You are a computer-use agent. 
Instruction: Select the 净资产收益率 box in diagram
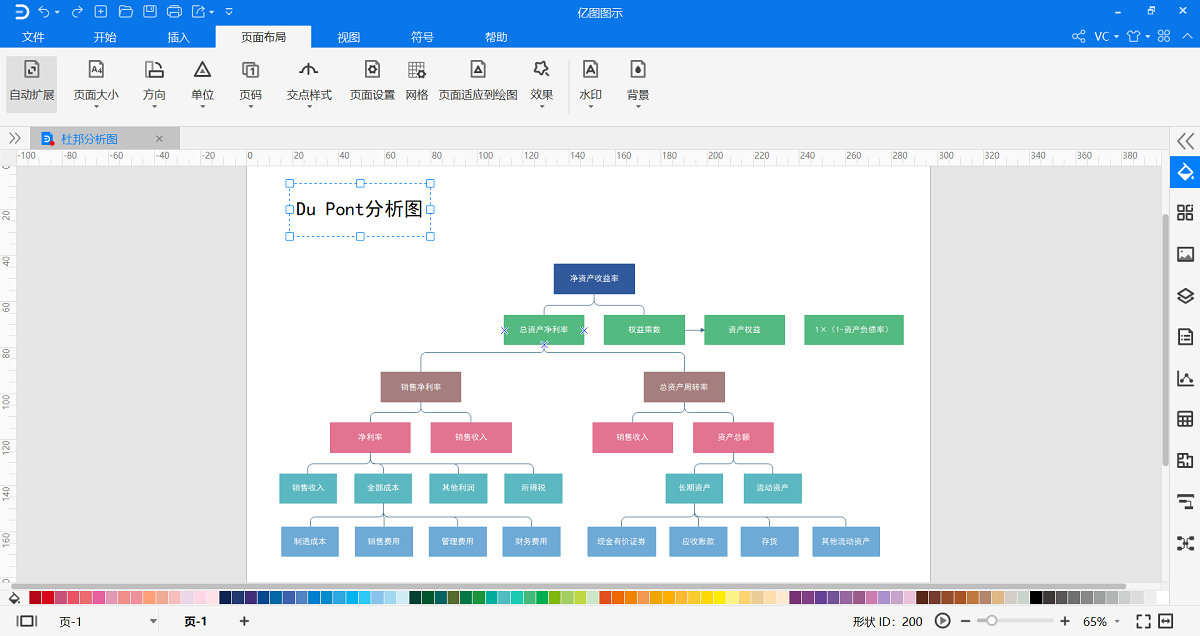pos(594,279)
